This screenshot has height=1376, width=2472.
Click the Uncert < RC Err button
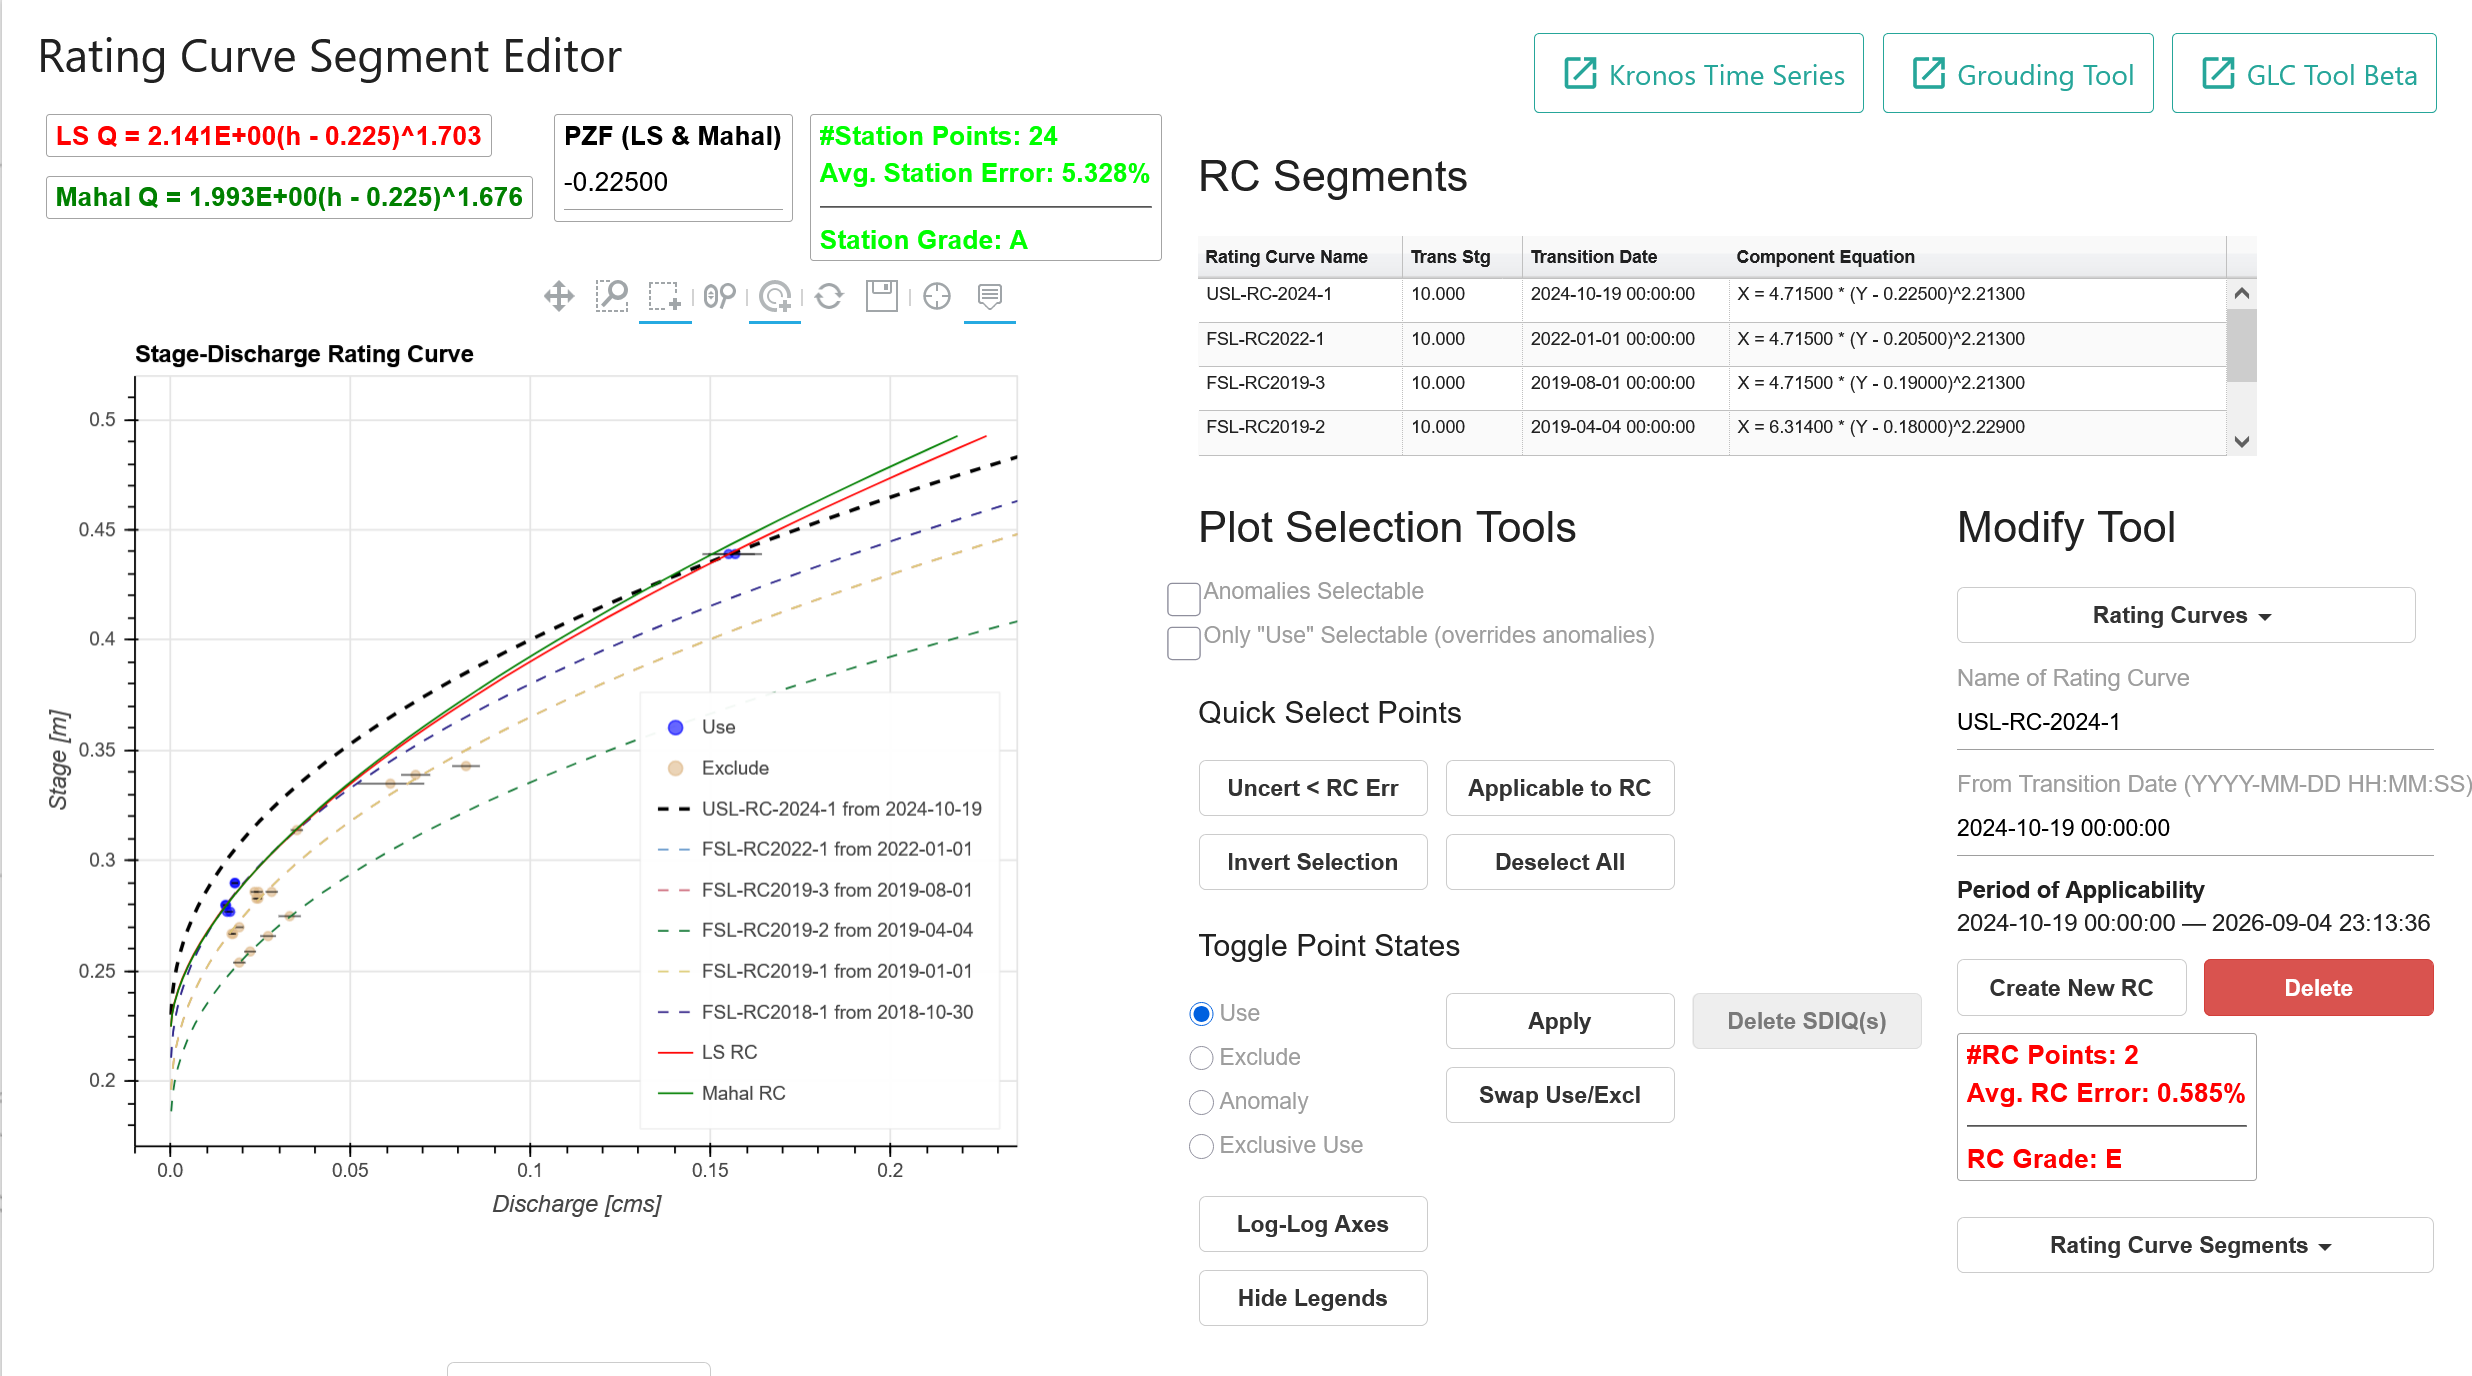pyautogui.click(x=1312, y=788)
